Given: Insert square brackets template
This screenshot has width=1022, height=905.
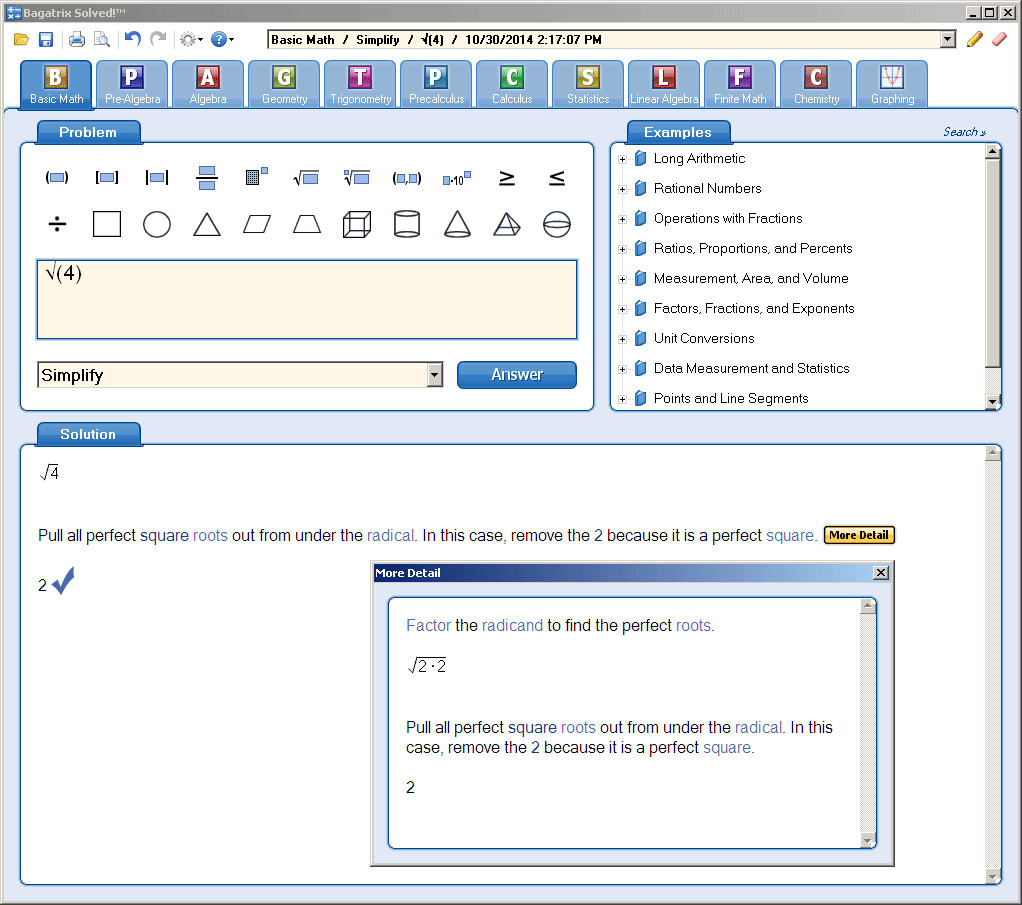Looking at the screenshot, I should [x=107, y=177].
